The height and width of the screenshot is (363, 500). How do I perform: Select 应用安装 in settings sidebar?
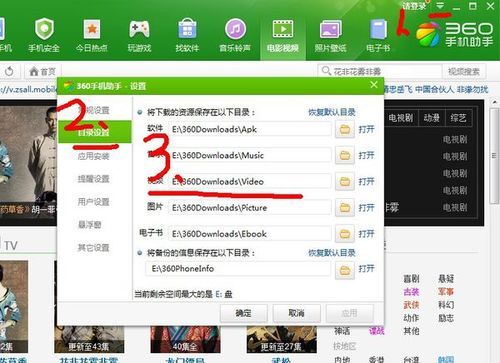94,156
